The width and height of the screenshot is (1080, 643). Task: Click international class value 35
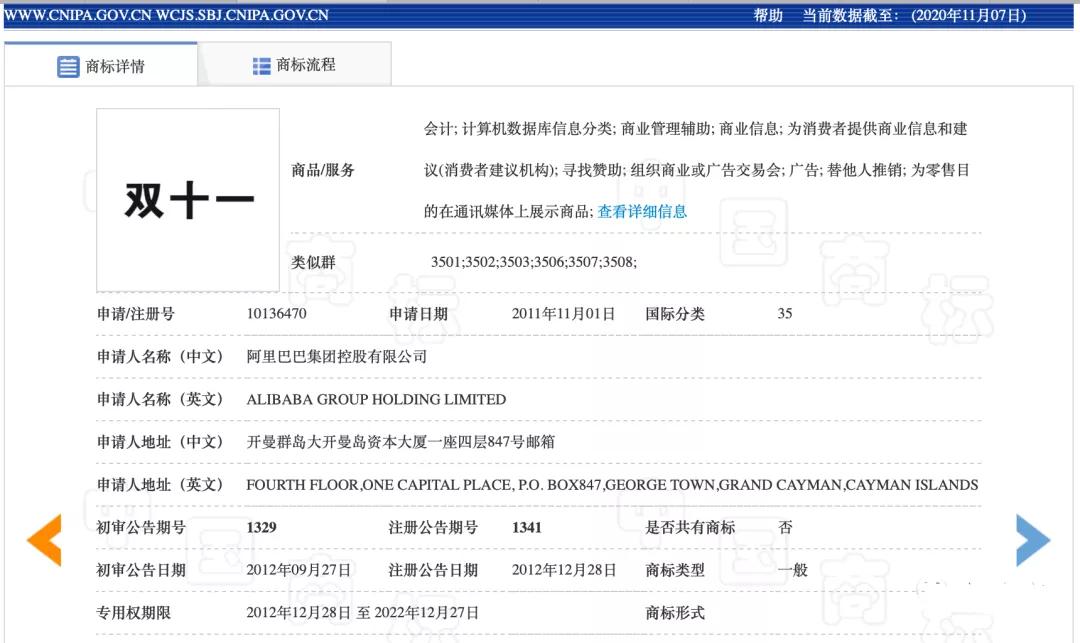pos(784,313)
